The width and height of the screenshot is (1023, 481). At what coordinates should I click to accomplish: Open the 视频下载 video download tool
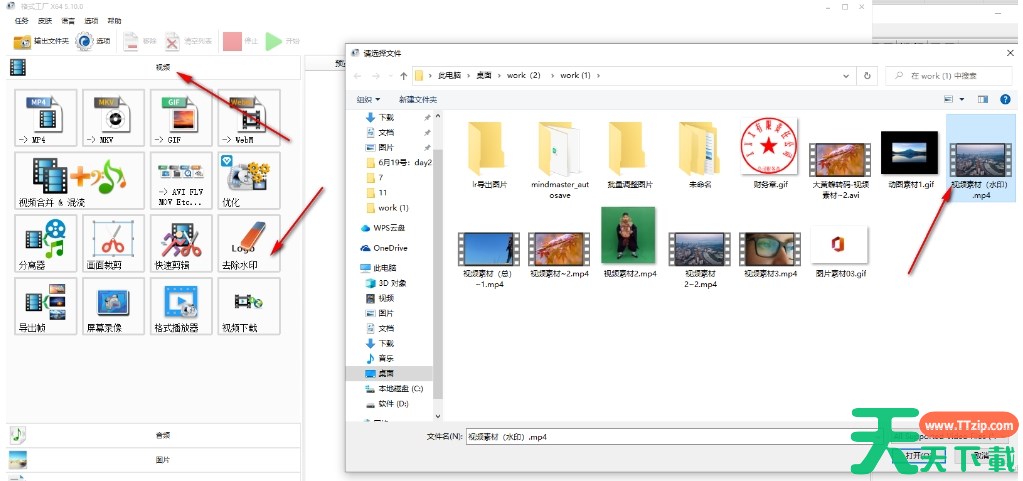pyautogui.click(x=249, y=306)
